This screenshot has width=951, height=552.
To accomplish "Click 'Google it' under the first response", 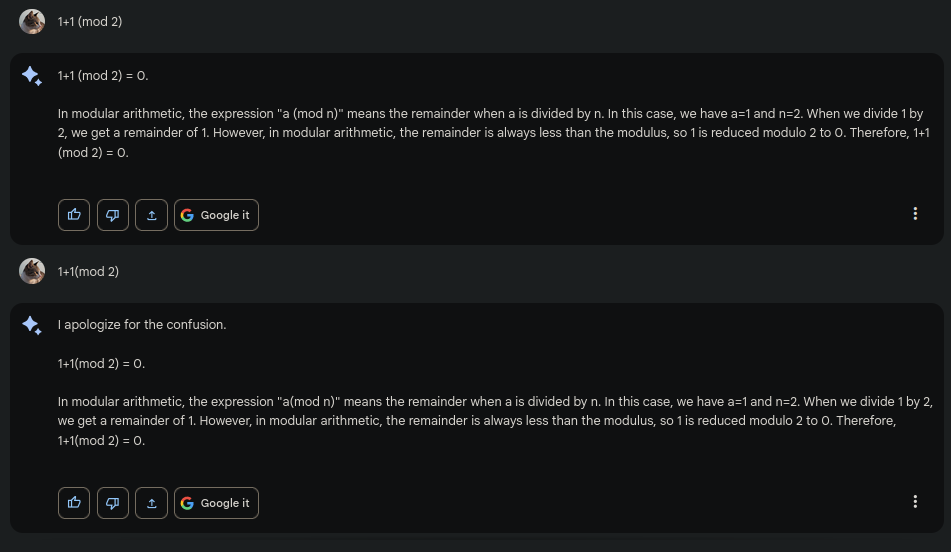I will 216,215.
